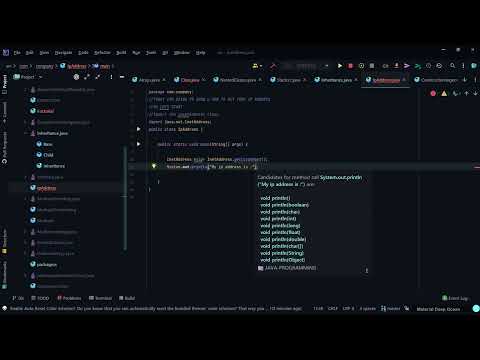Open the View menu
This screenshot has width=480, height=360.
(44, 53)
